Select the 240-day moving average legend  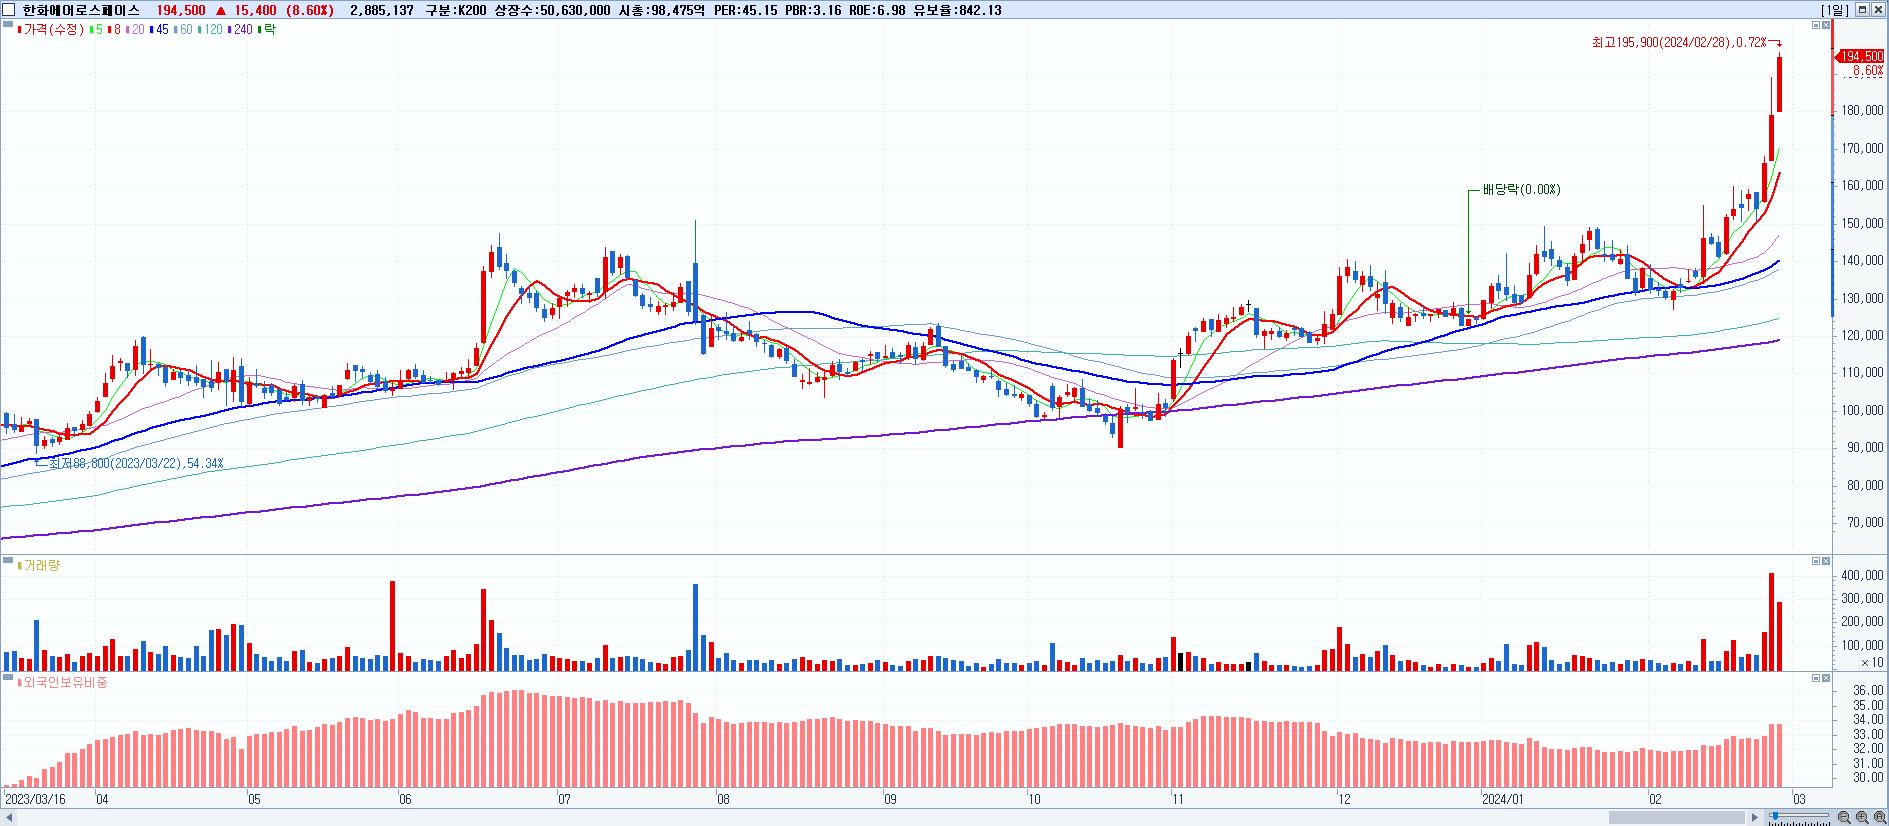point(240,30)
